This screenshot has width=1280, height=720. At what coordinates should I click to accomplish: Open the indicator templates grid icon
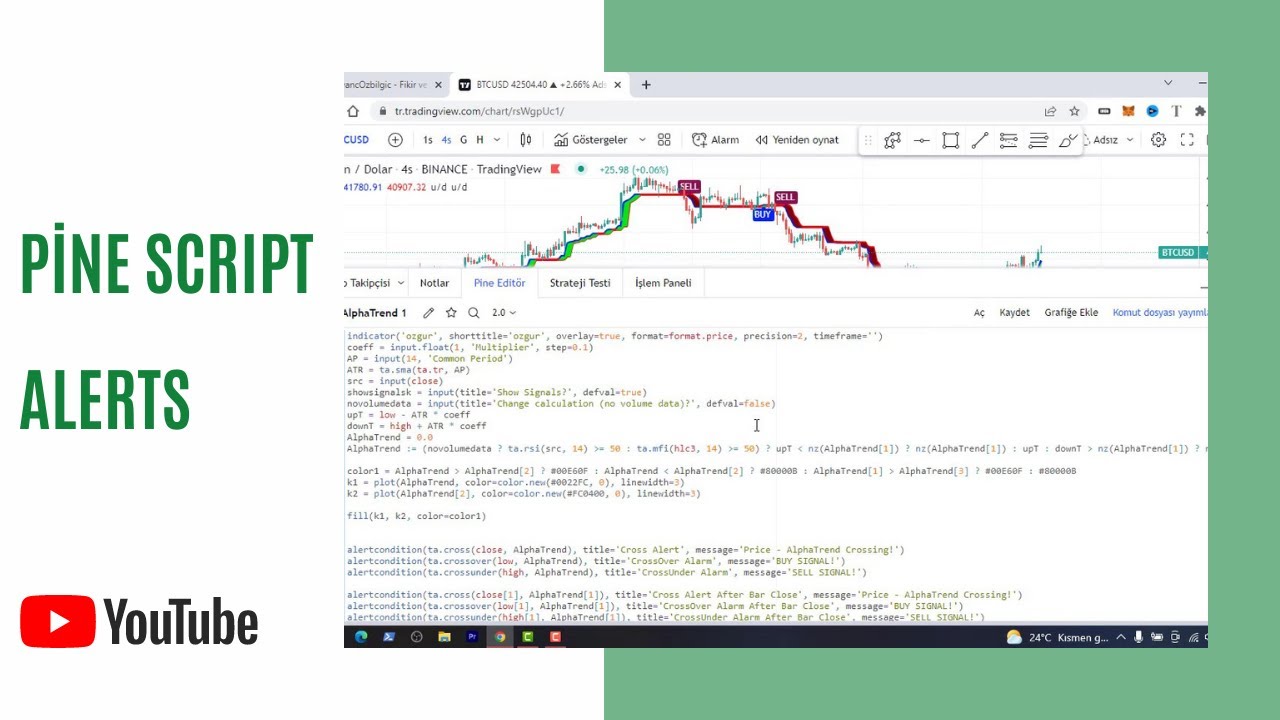point(664,140)
